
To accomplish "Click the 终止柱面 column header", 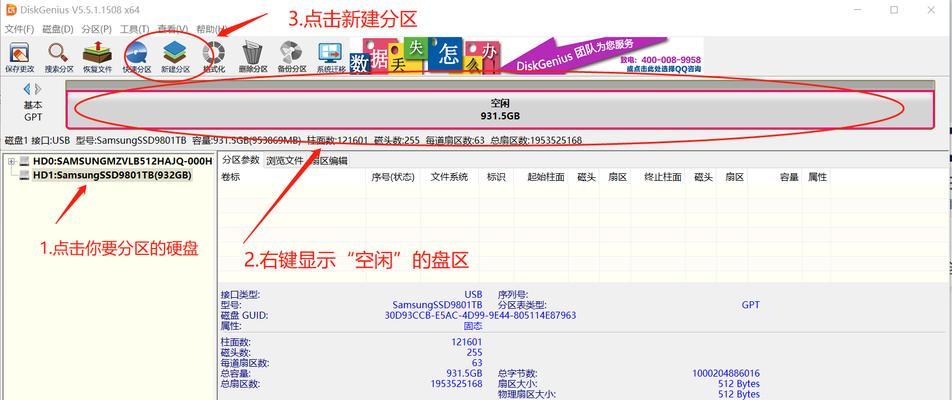I will tap(662, 177).
